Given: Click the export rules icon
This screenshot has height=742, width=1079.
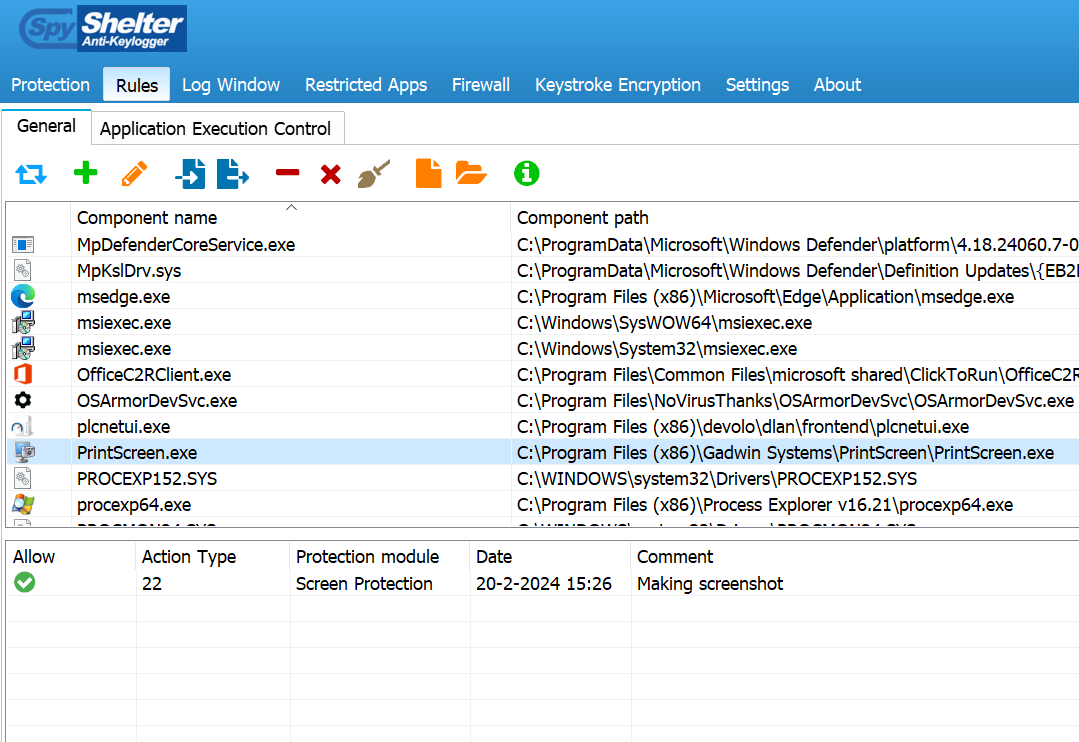Looking at the screenshot, I should coord(233,174).
